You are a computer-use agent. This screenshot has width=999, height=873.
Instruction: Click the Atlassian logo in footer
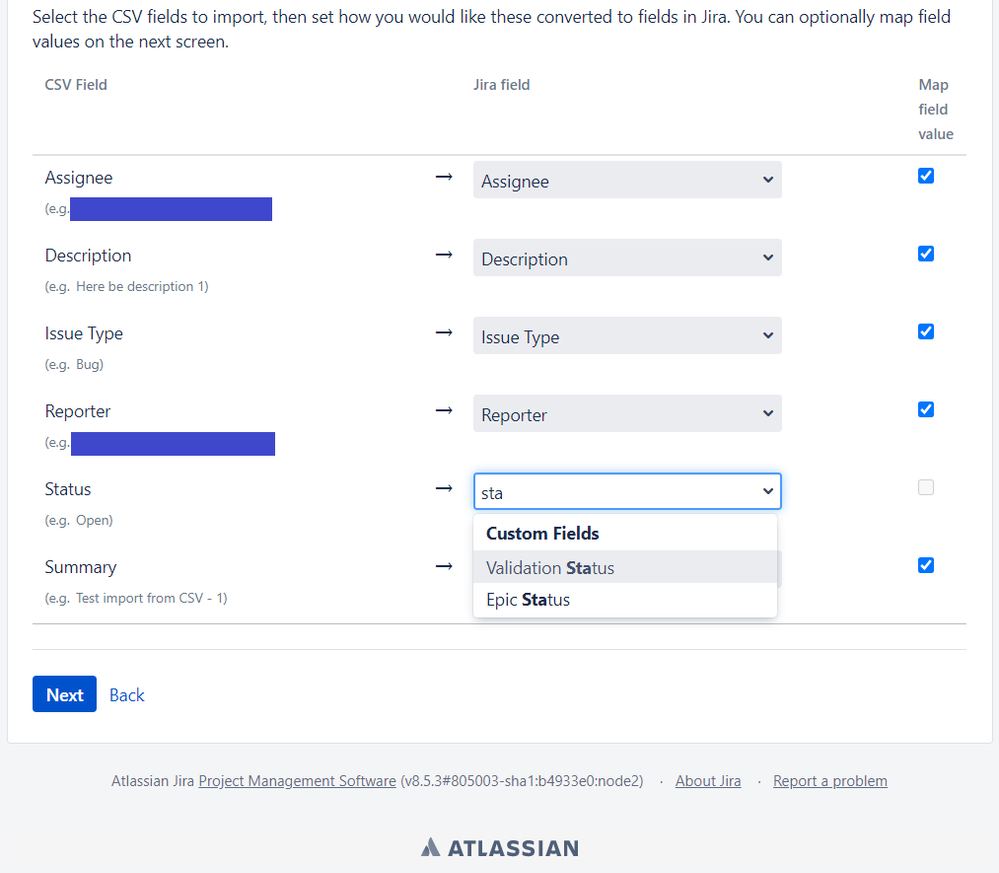[500, 848]
